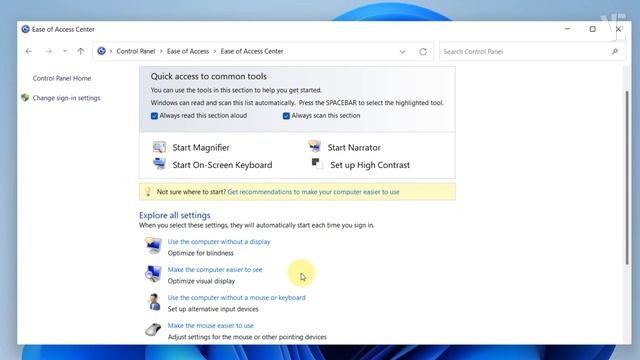This screenshot has height=360, width=640.
Task: Launch Start On-Screen Keyboard
Action: [x=222, y=165]
